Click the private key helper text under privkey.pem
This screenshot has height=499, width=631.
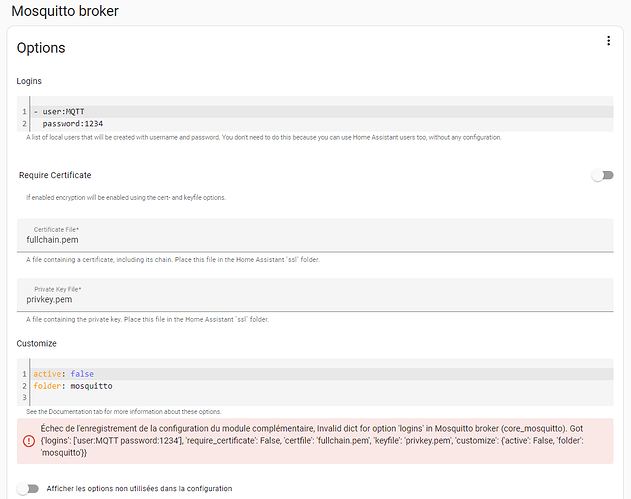[148, 320]
